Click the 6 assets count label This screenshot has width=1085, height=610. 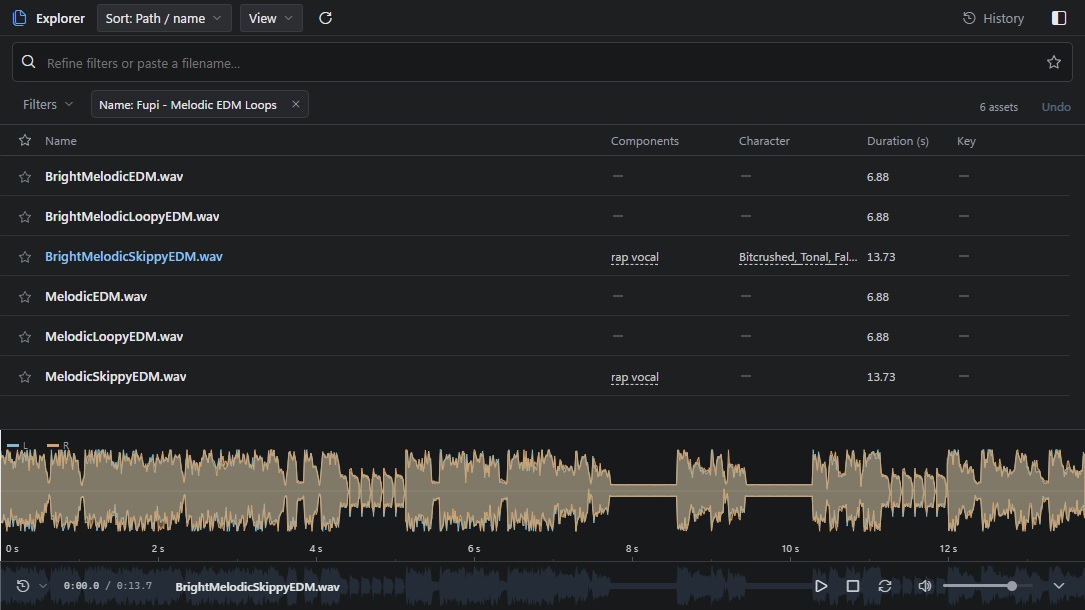tap(999, 107)
